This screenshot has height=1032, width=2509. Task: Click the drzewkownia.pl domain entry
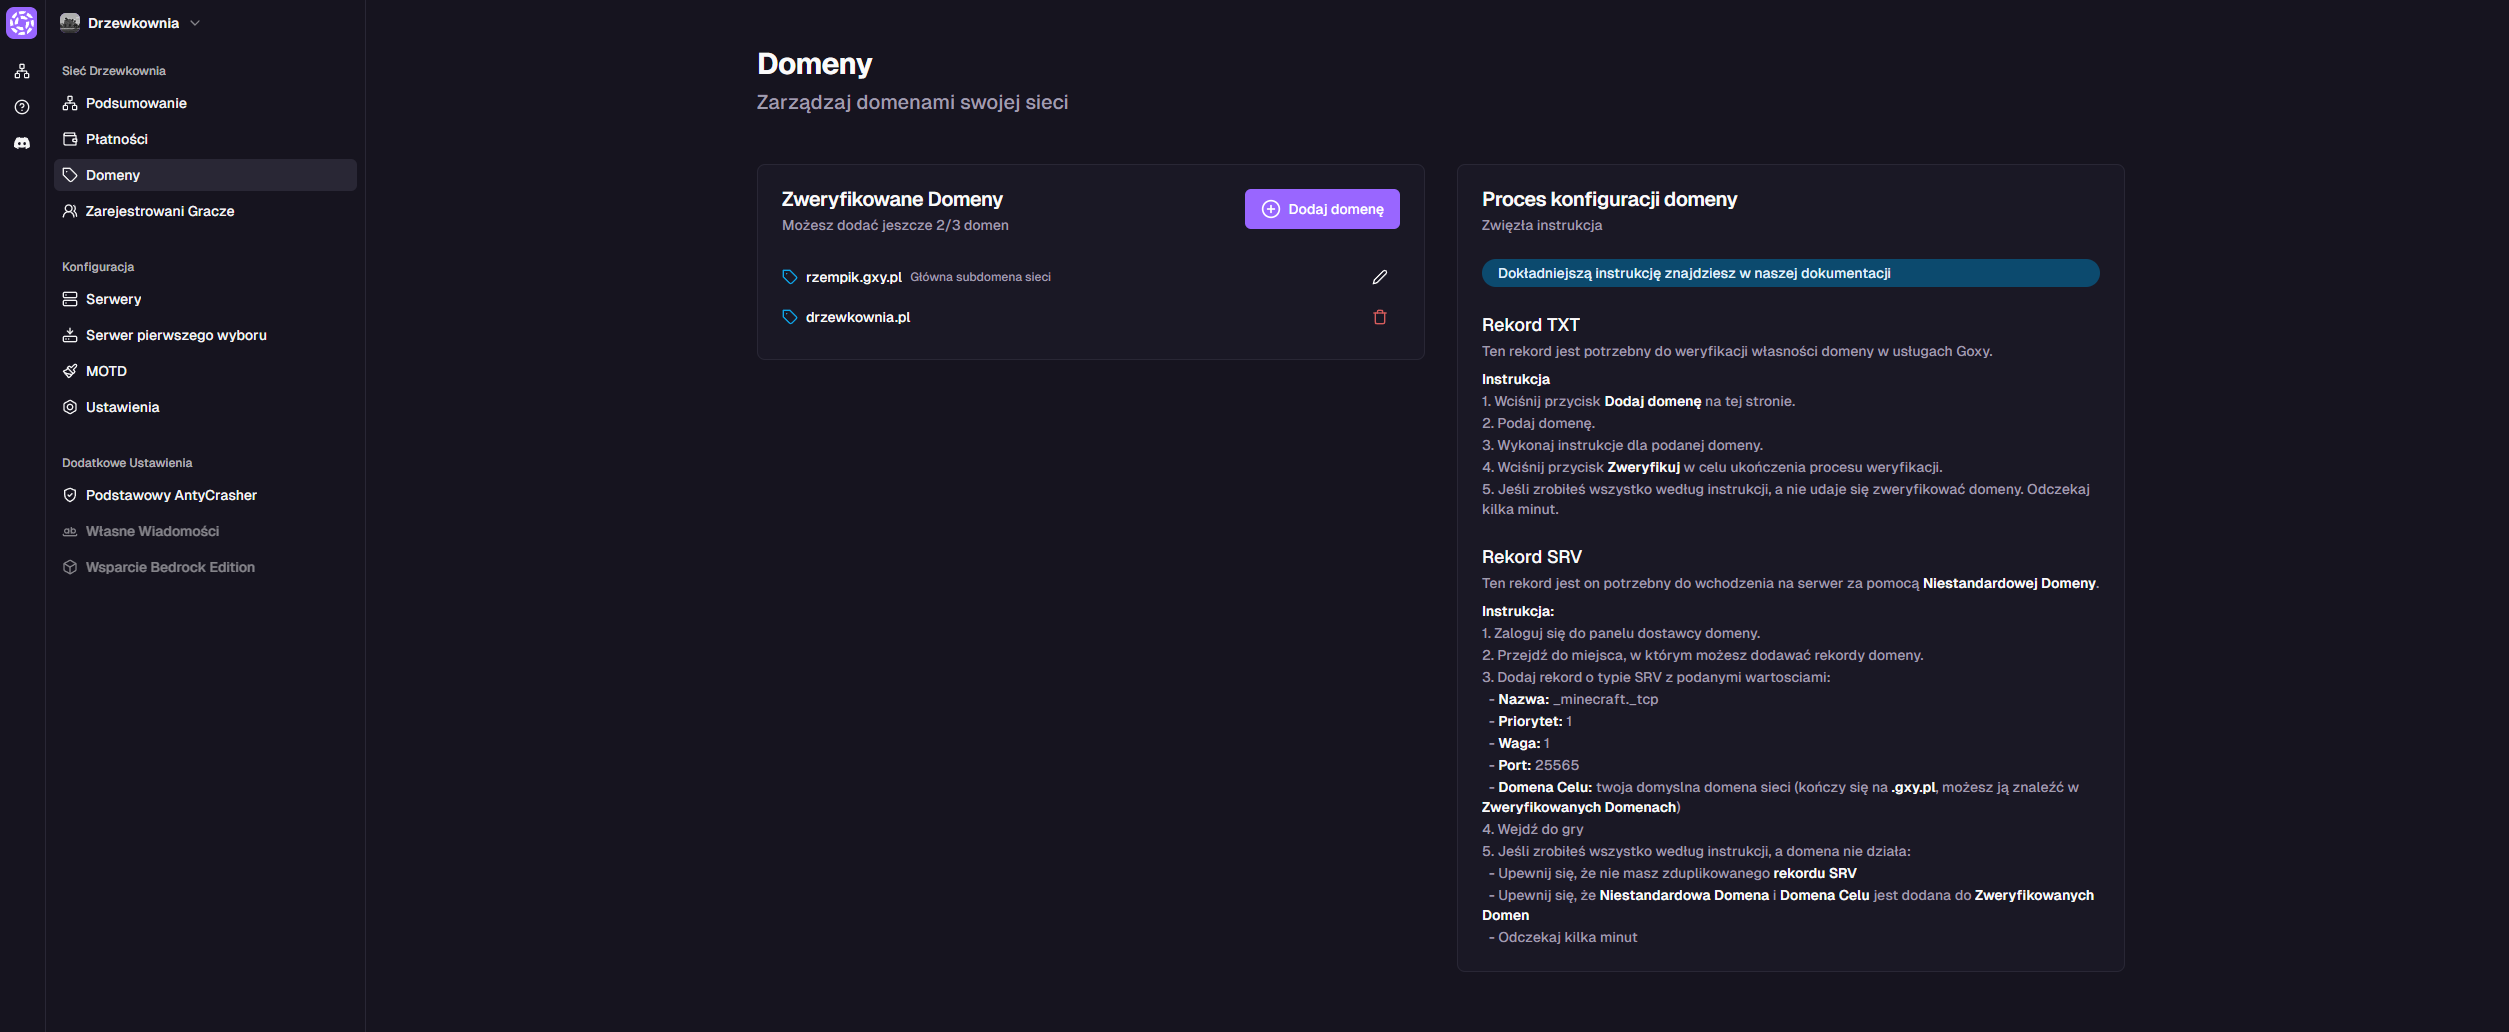[857, 317]
